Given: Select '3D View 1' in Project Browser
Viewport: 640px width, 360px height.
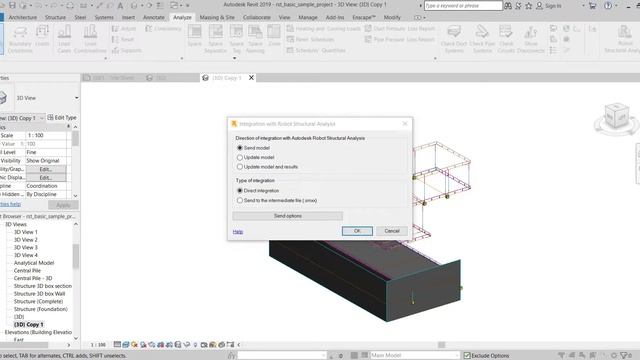Looking at the screenshot, I should tap(25, 232).
